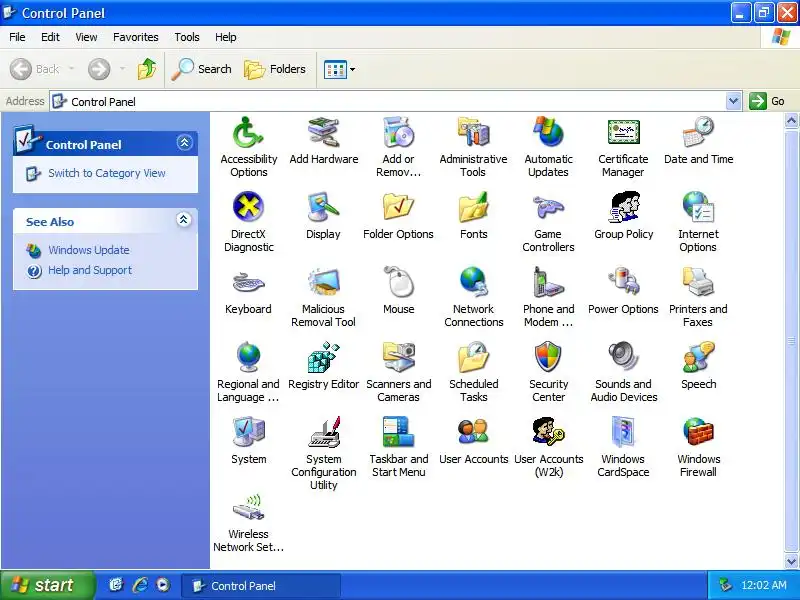The width and height of the screenshot is (800, 600).
Task: Open Scheduled Tasks folder icon
Action: pyautogui.click(x=473, y=358)
